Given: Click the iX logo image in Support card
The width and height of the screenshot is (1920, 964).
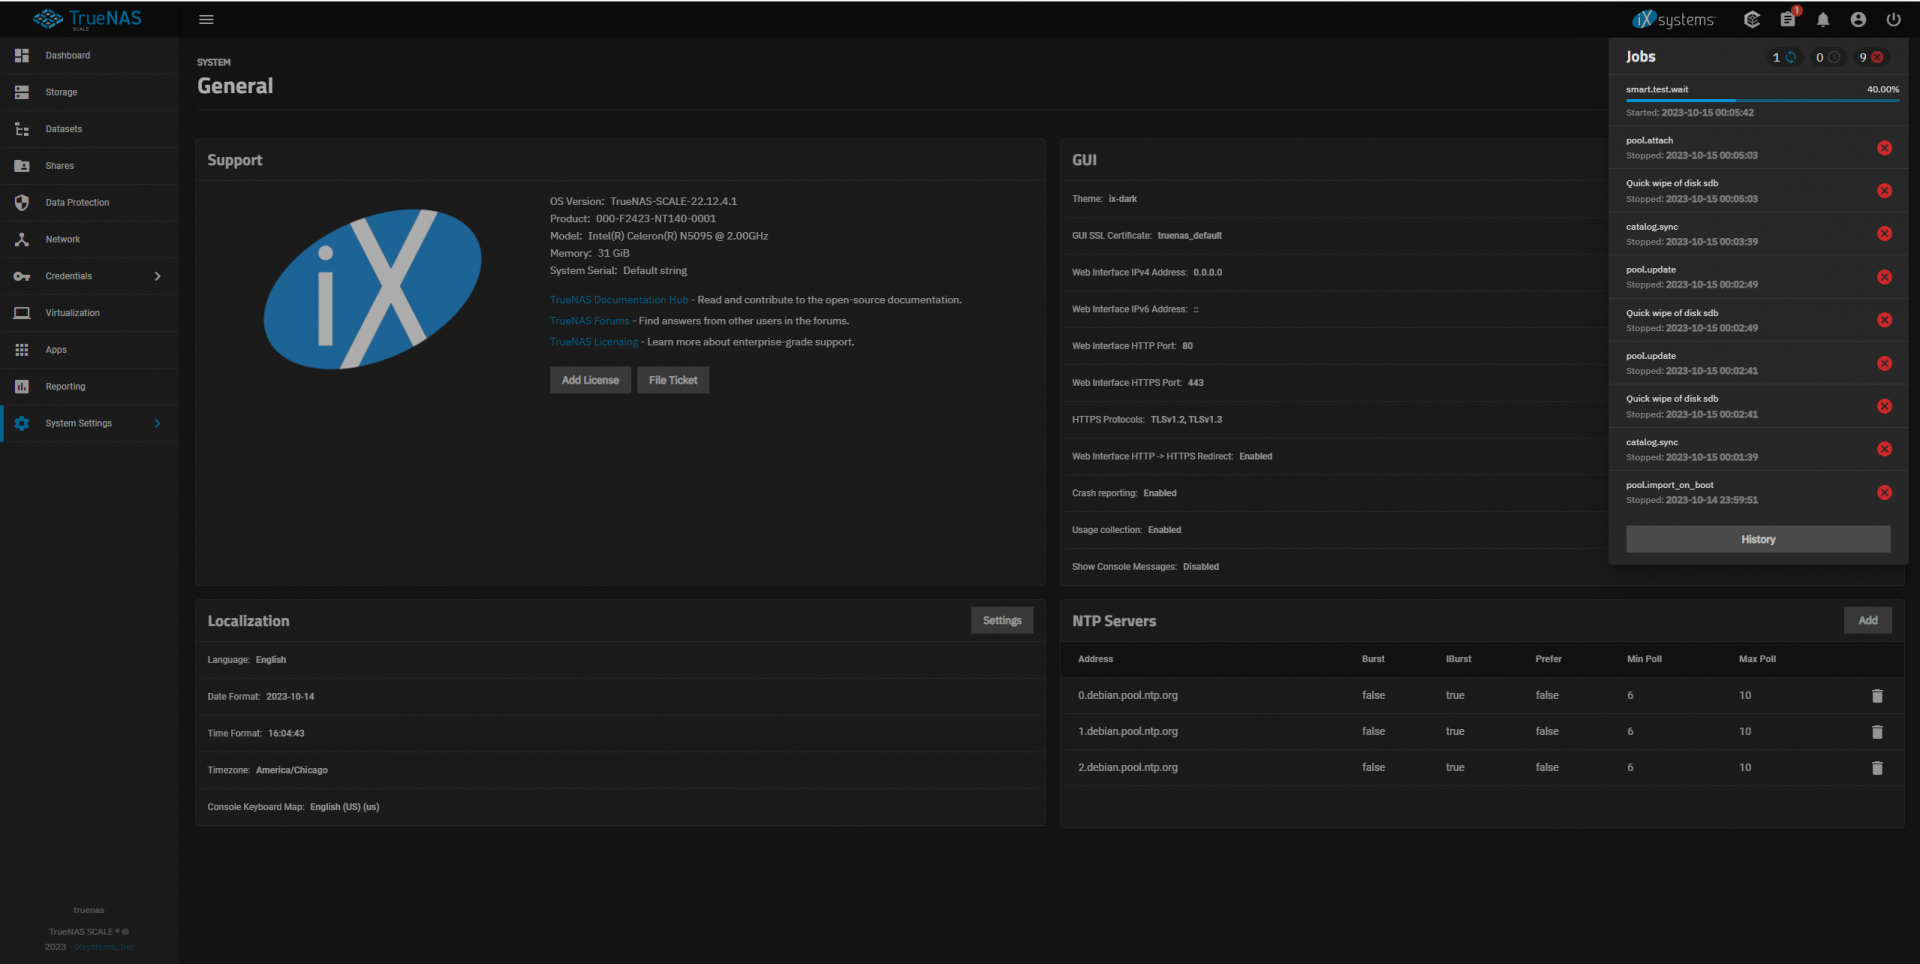Looking at the screenshot, I should coord(372,289).
